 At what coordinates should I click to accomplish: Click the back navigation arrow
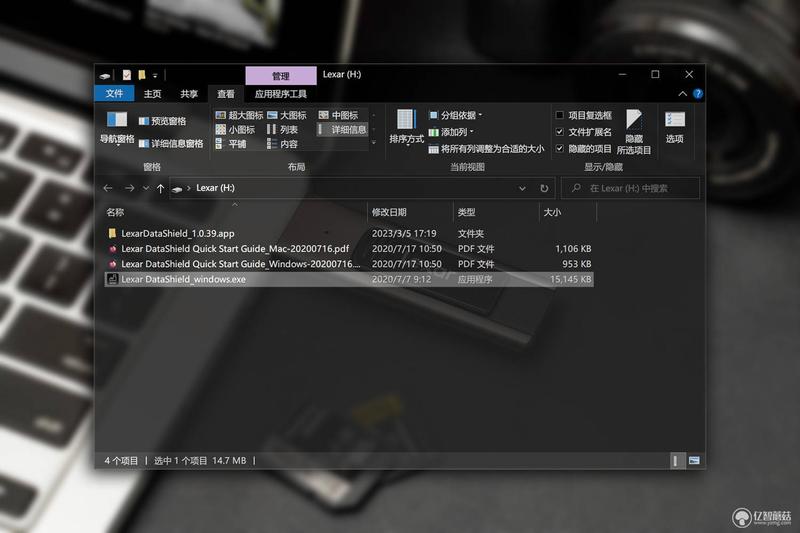click(108, 188)
